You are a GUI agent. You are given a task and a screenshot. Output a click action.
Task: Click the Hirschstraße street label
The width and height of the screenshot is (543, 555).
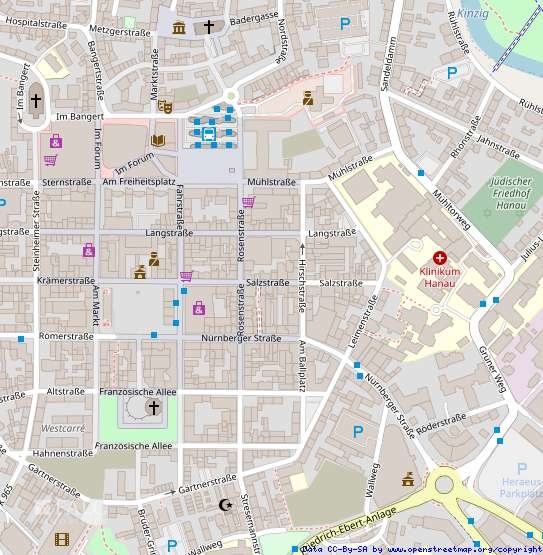point(302,285)
